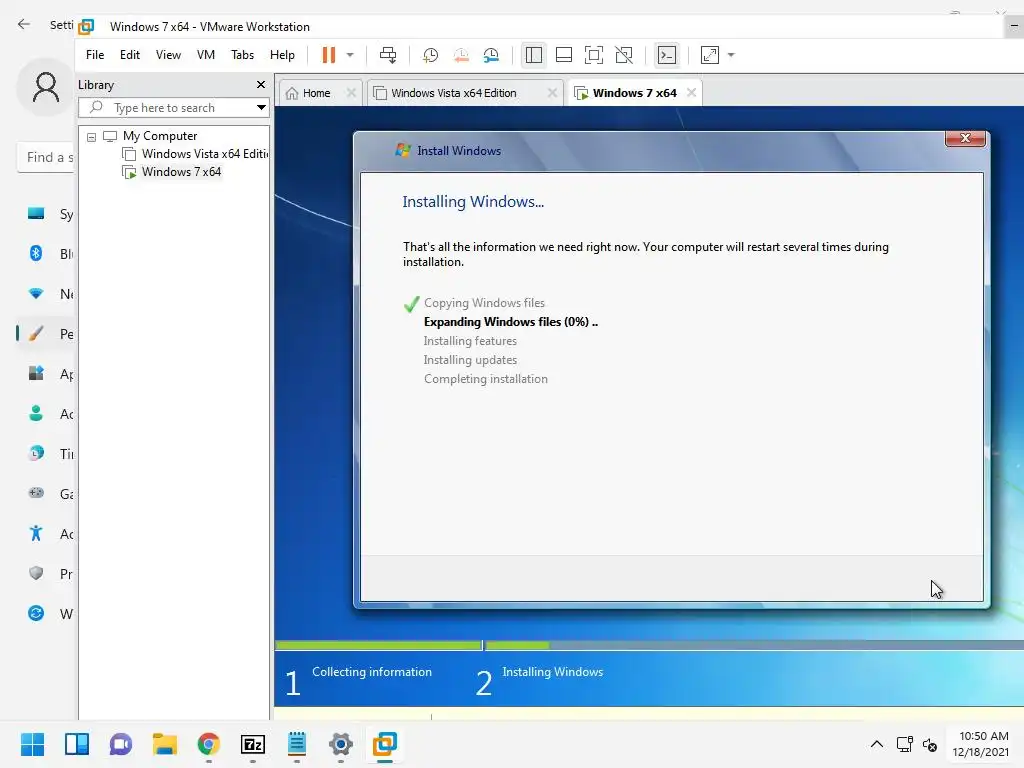Click the Copying Windows files step text
This screenshot has width=1024, height=768.
coord(484,303)
